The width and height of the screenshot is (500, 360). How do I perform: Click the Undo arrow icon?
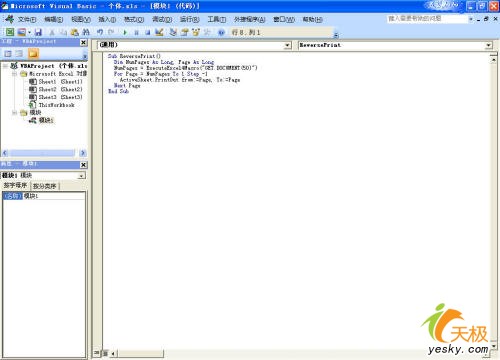click(100, 32)
